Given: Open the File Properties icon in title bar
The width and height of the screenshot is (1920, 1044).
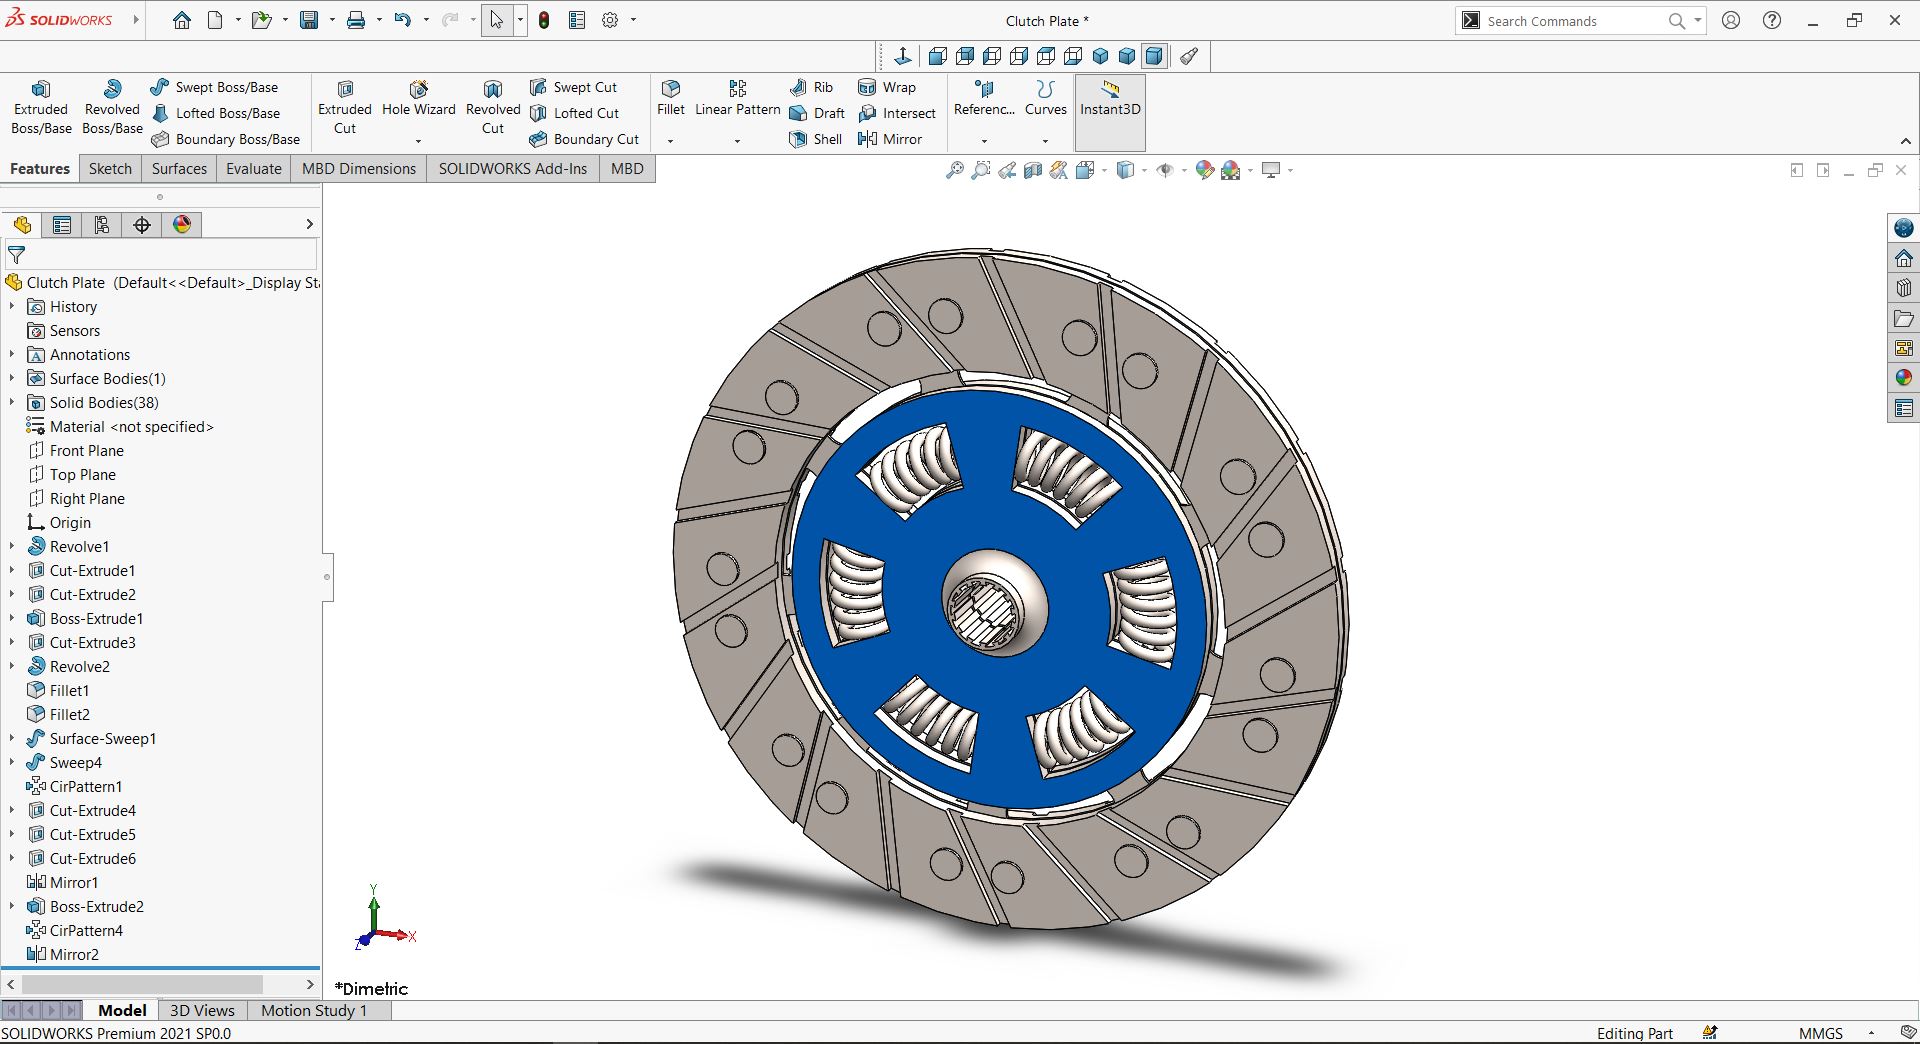Looking at the screenshot, I should (x=577, y=20).
